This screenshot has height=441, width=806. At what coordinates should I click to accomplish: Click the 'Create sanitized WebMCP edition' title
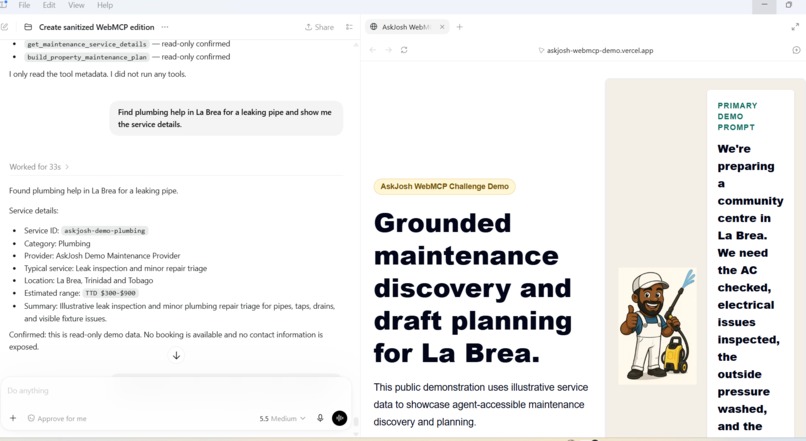click(x=97, y=27)
